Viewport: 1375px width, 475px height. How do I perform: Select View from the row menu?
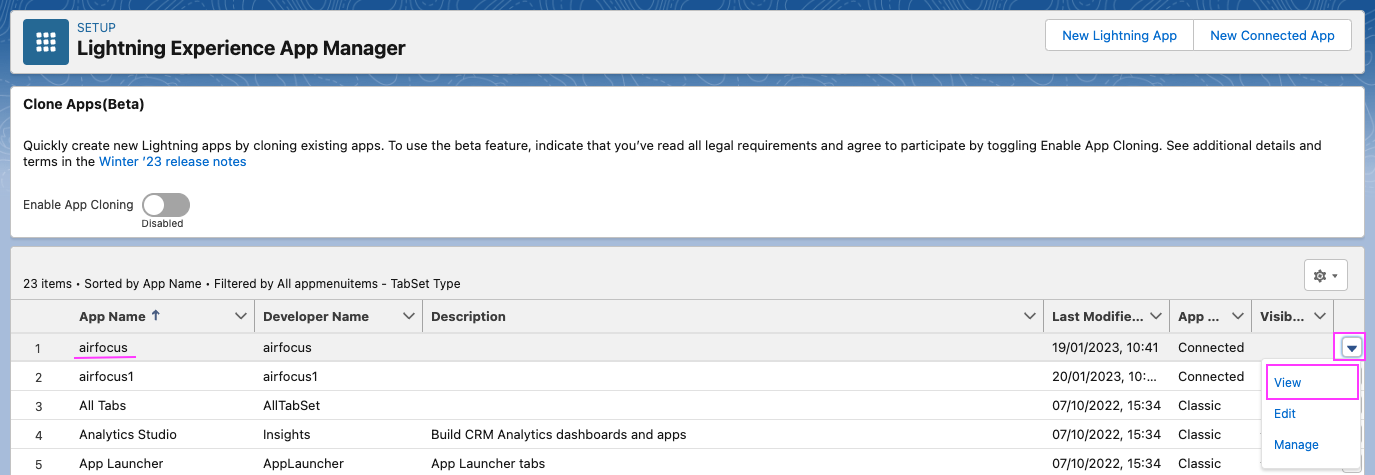[1288, 383]
